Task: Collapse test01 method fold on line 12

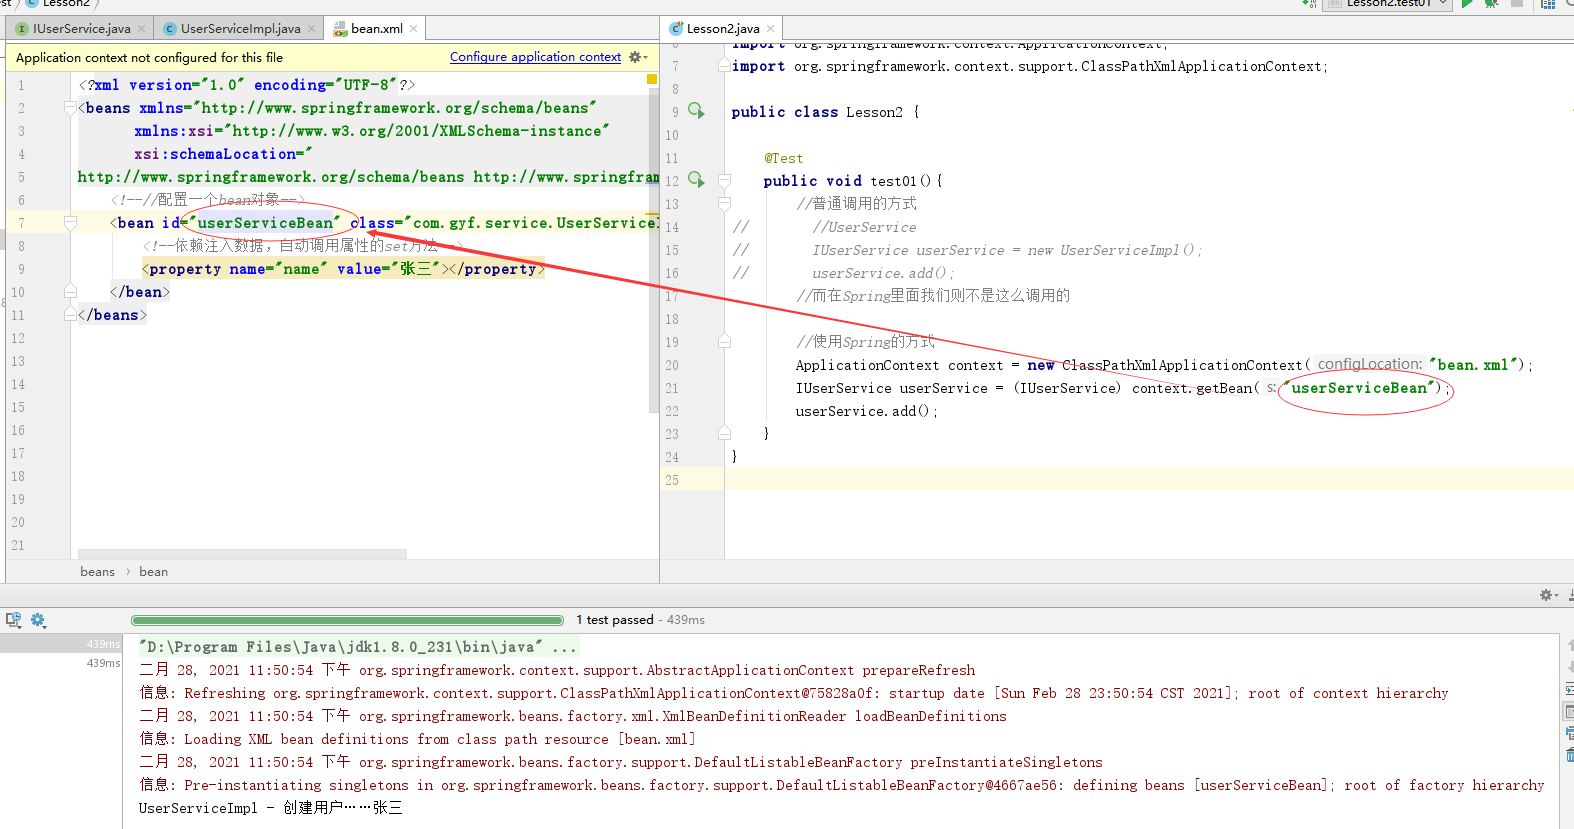Action: pyautogui.click(x=724, y=181)
